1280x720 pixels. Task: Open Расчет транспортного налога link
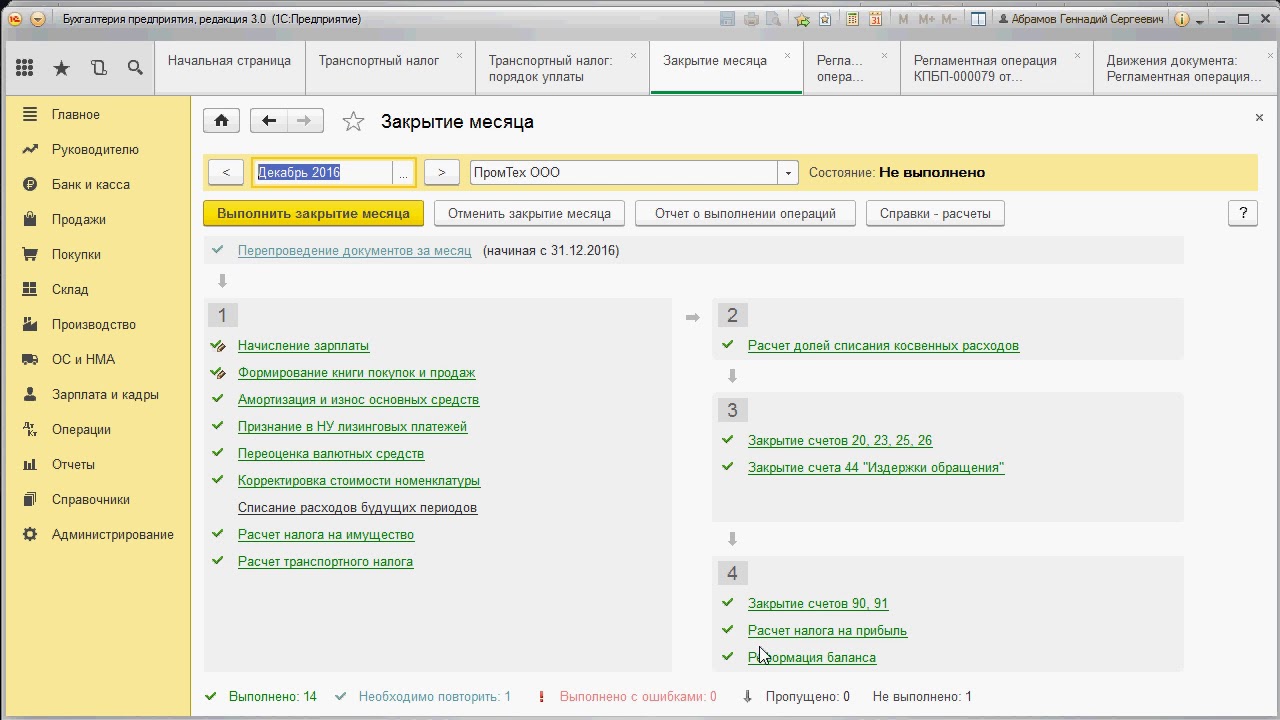pyautogui.click(x=325, y=561)
